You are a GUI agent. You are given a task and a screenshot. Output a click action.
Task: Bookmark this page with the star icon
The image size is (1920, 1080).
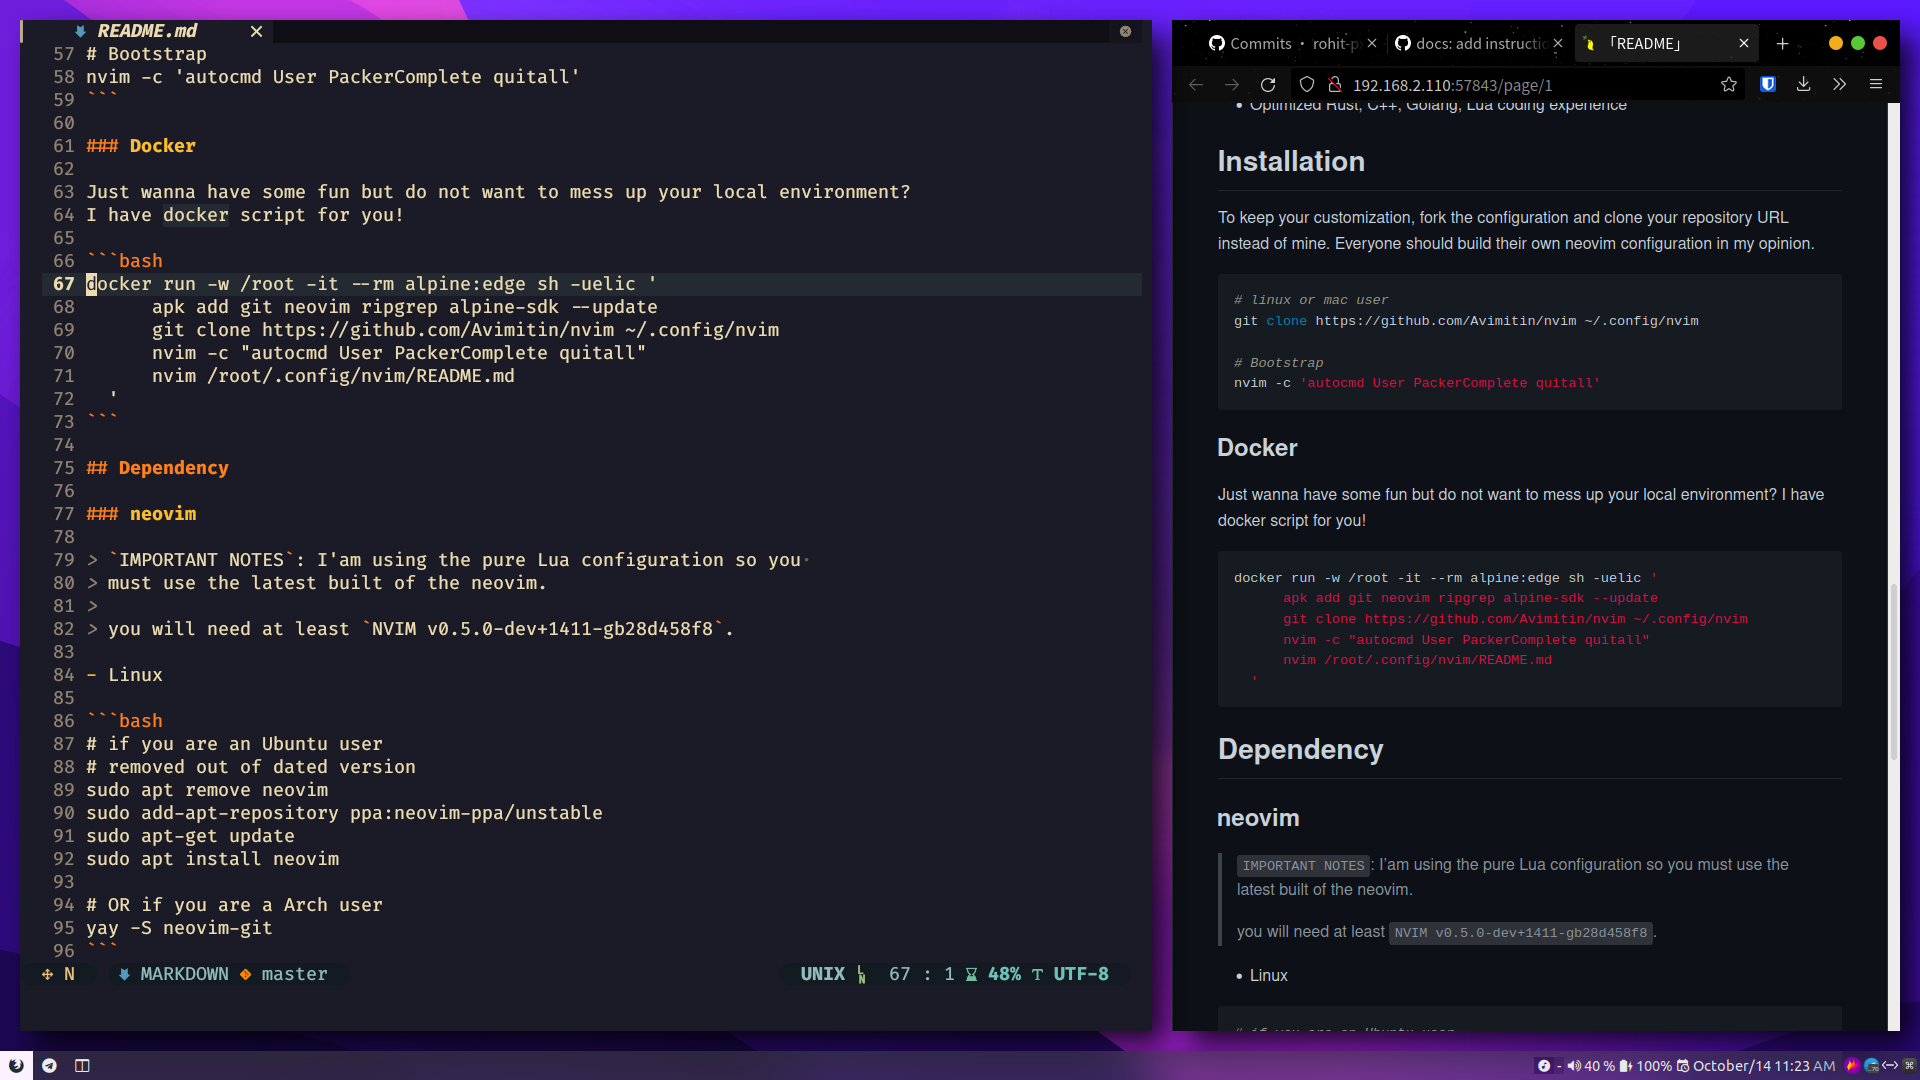1729,85
